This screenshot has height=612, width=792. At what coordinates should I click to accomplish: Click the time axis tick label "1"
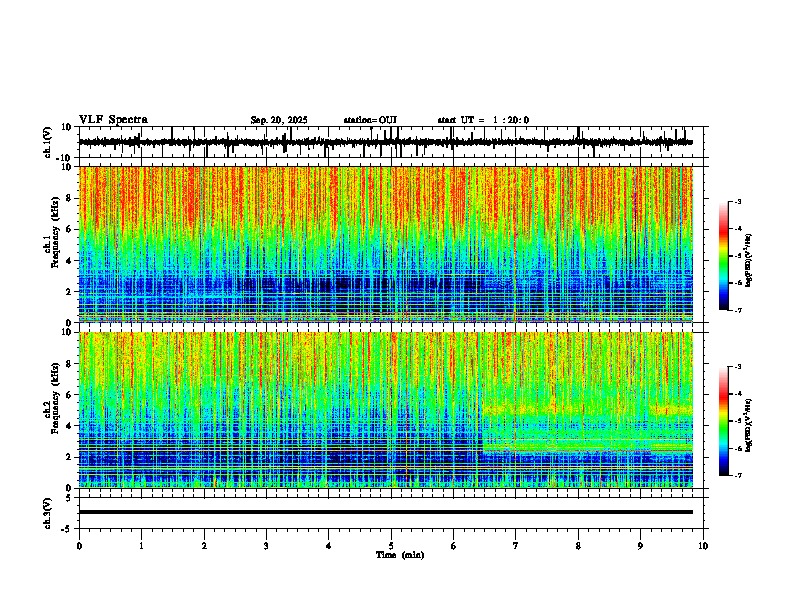tap(141, 546)
